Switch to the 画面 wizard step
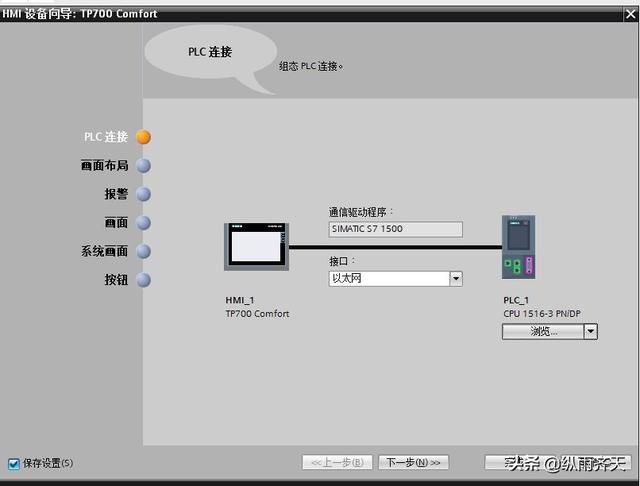The width and height of the screenshot is (640, 486). tap(116, 222)
